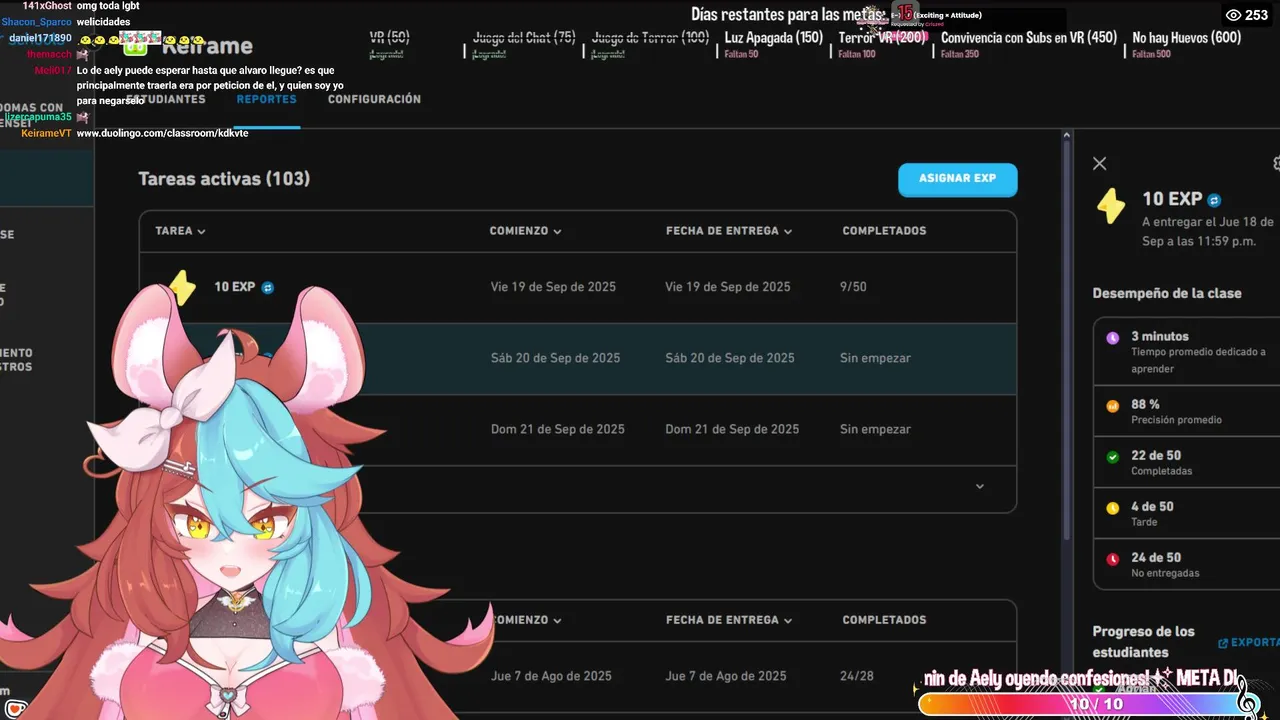The width and height of the screenshot is (1280, 720).
Task: Click lightning icon in Vie 19 de Sep row
Action: click(x=182, y=287)
